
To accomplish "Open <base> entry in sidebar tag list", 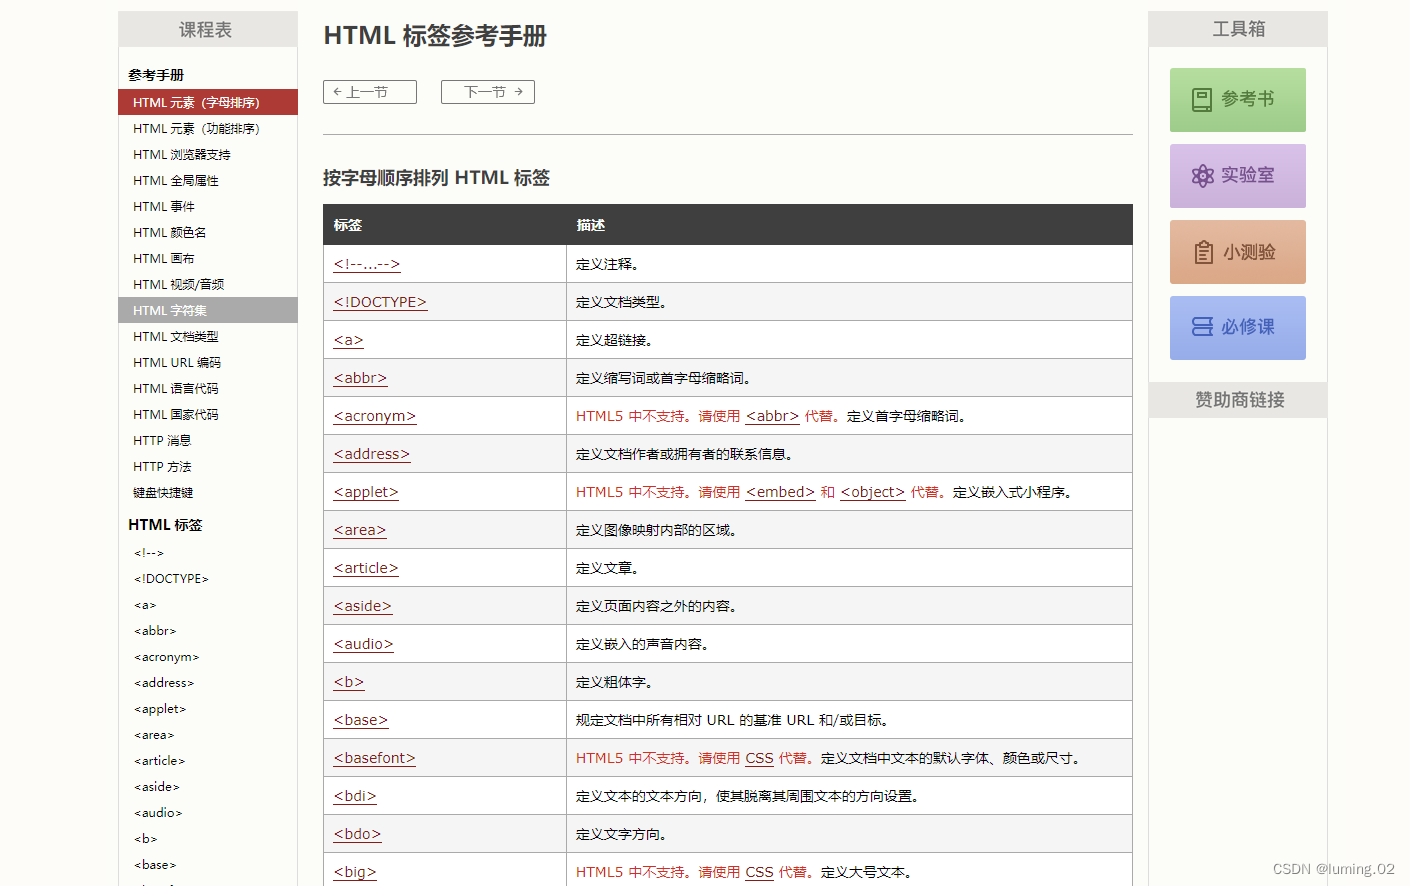I will coord(155,865).
